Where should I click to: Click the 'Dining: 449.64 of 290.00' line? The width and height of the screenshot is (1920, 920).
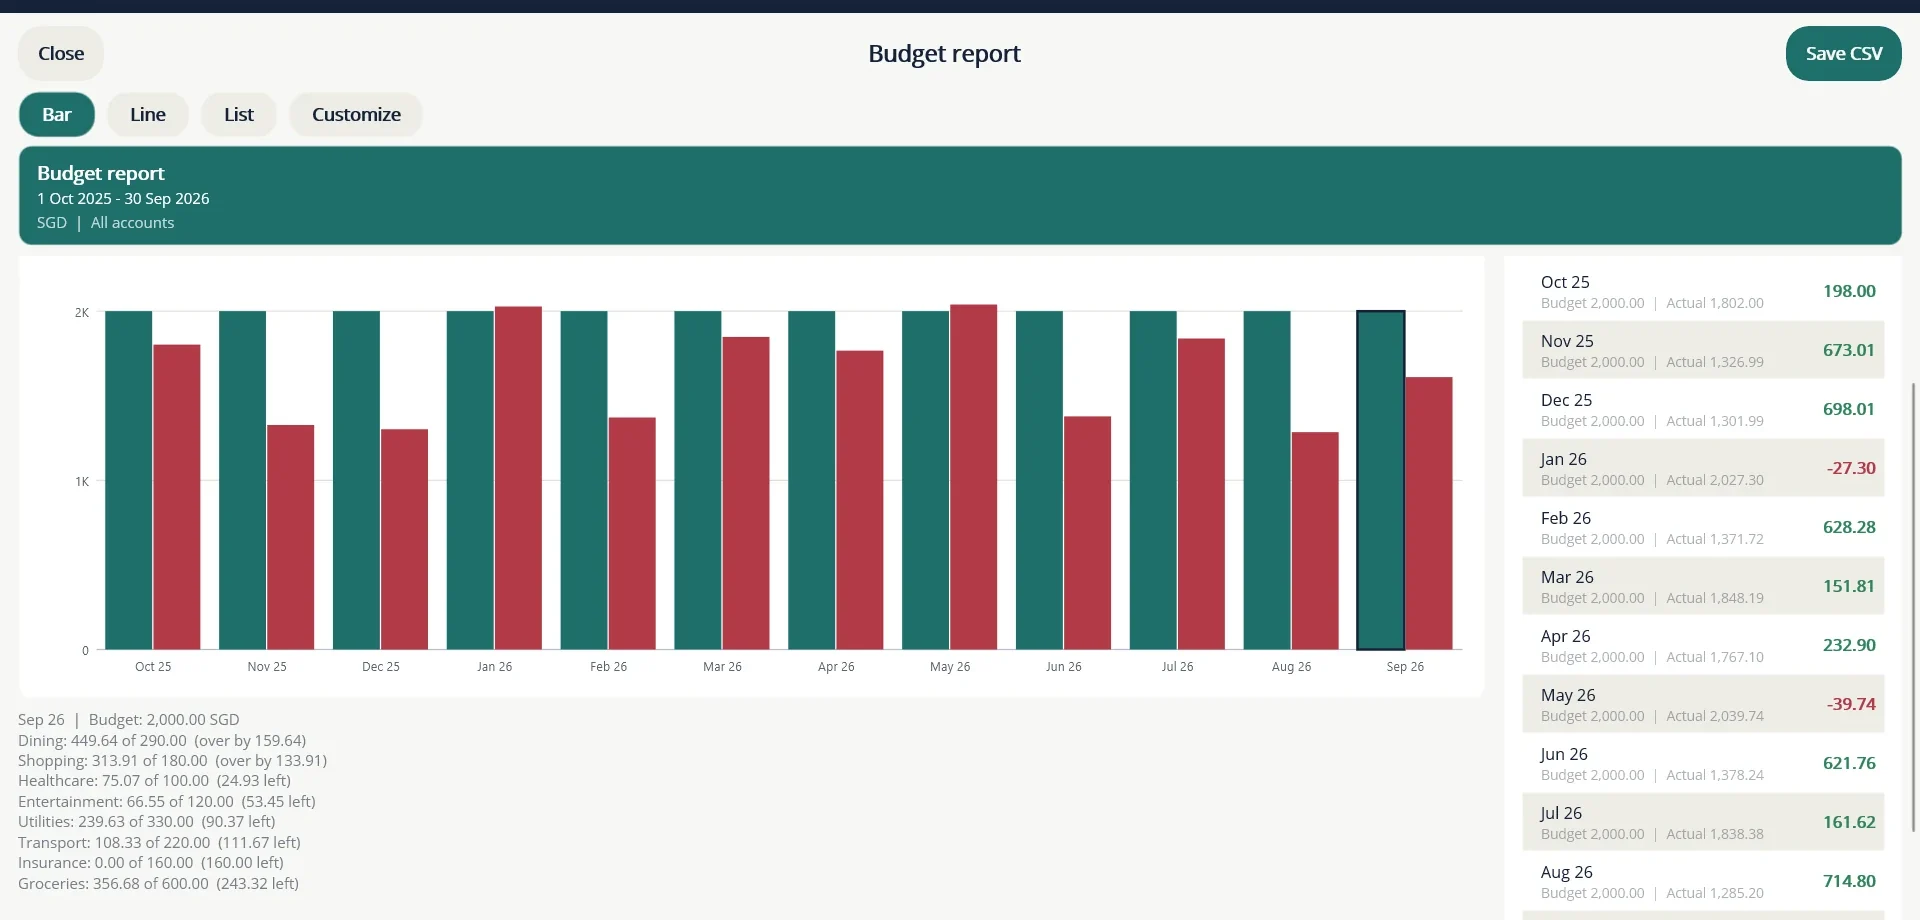click(162, 741)
